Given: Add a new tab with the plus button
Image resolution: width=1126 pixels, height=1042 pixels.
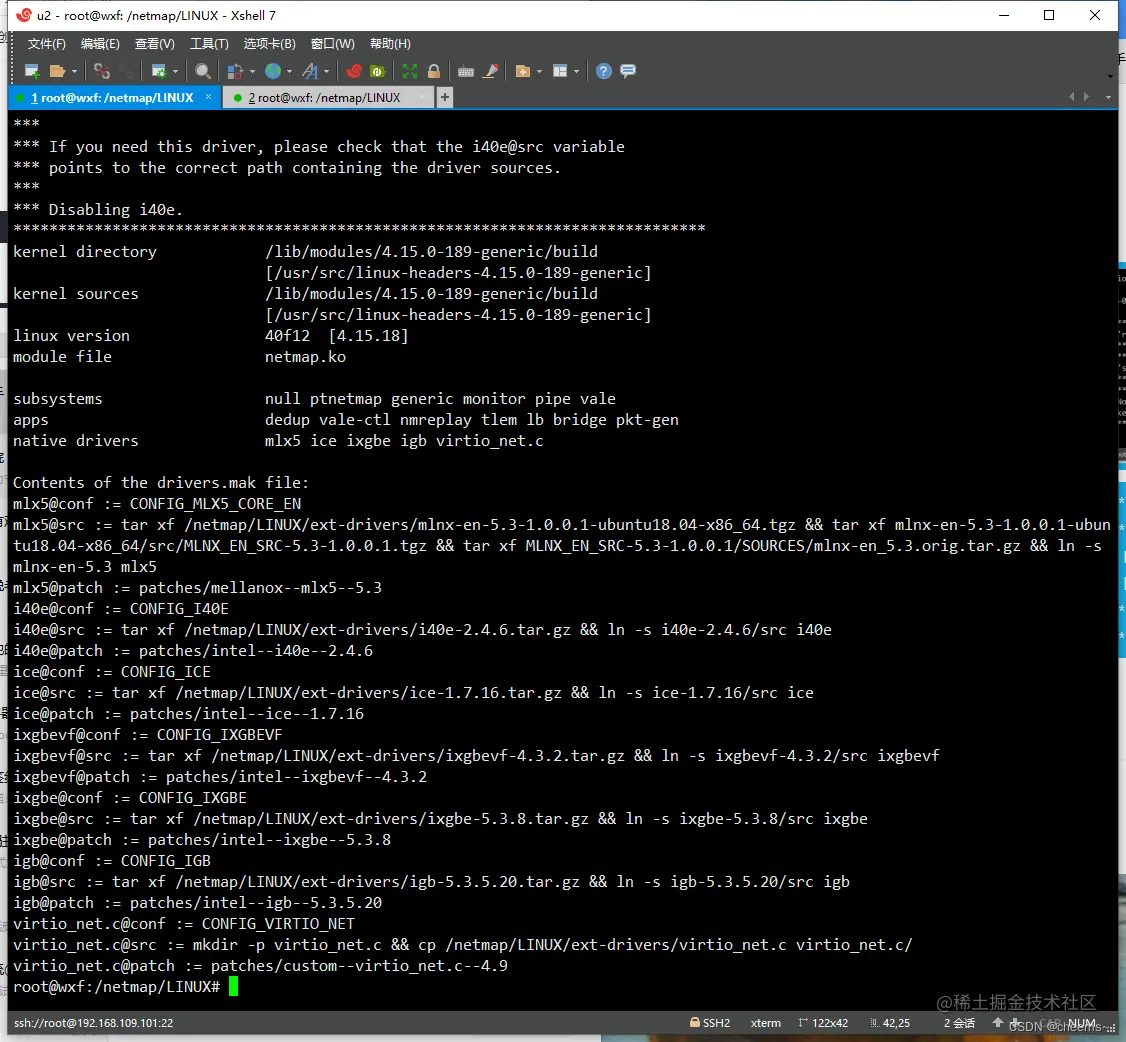Looking at the screenshot, I should tap(445, 97).
